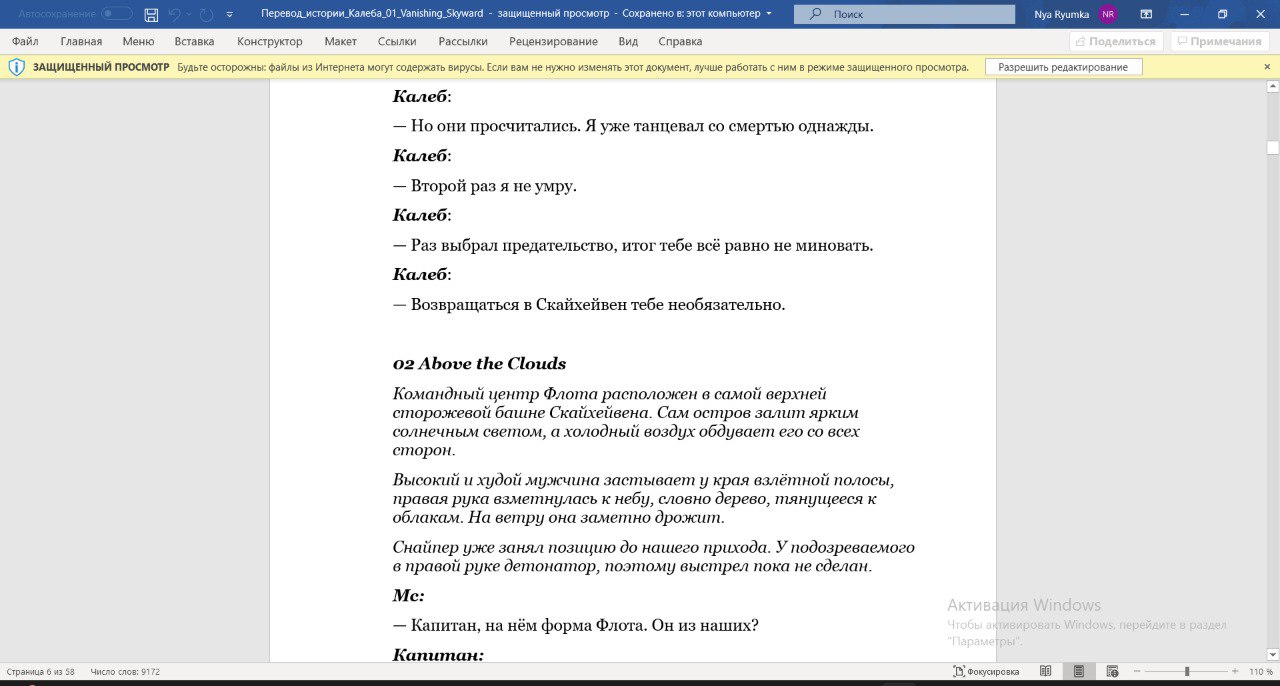Image resolution: width=1280 pixels, height=686 pixels.
Task: Click the vertical scrollbar down arrow
Action: (x=1272, y=655)
